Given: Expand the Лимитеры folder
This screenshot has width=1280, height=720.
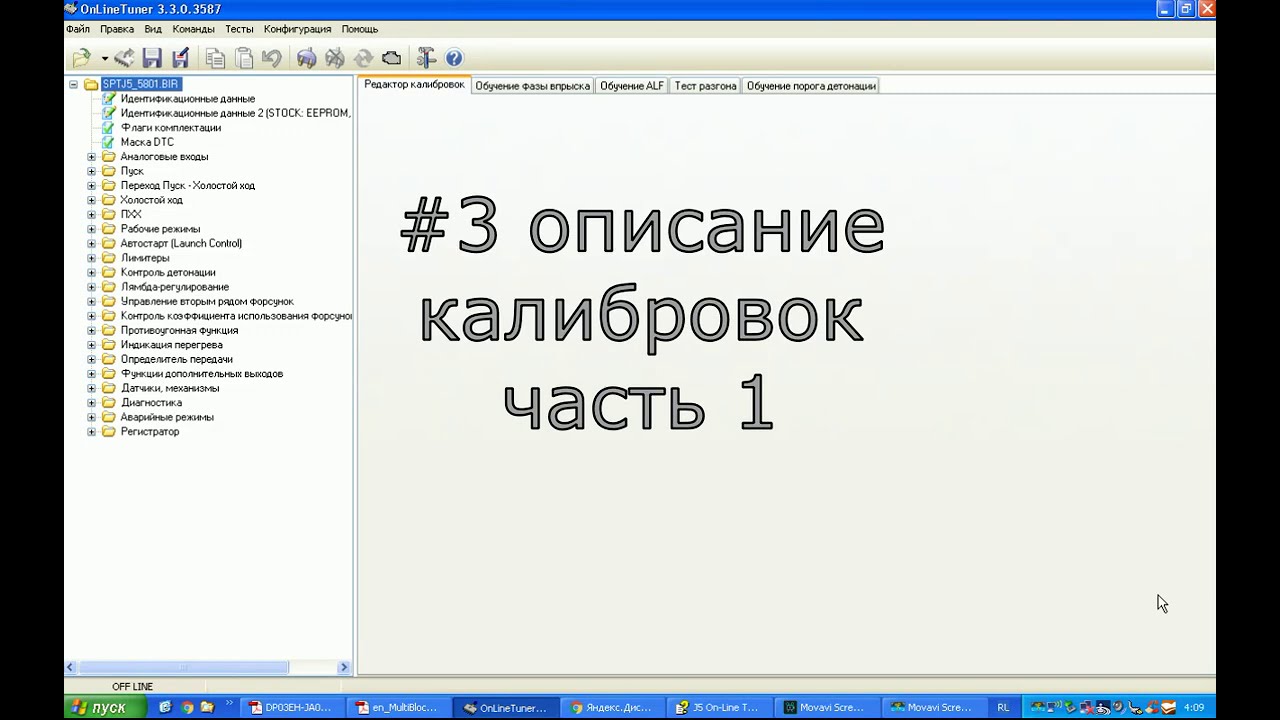Looking at the screenshot, I should click(92, 258).
